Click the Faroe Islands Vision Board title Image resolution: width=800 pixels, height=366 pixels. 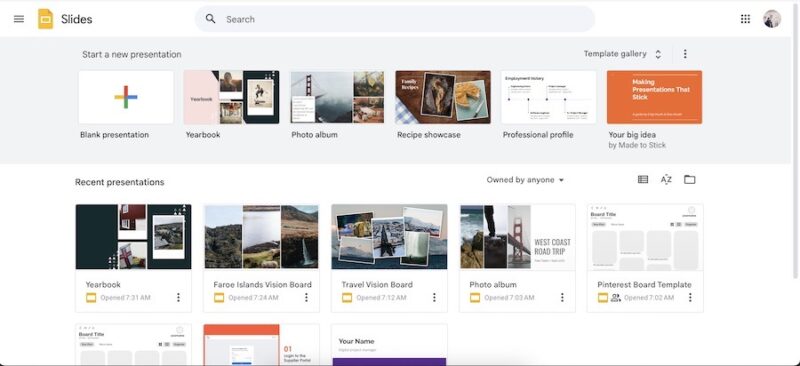262,284
